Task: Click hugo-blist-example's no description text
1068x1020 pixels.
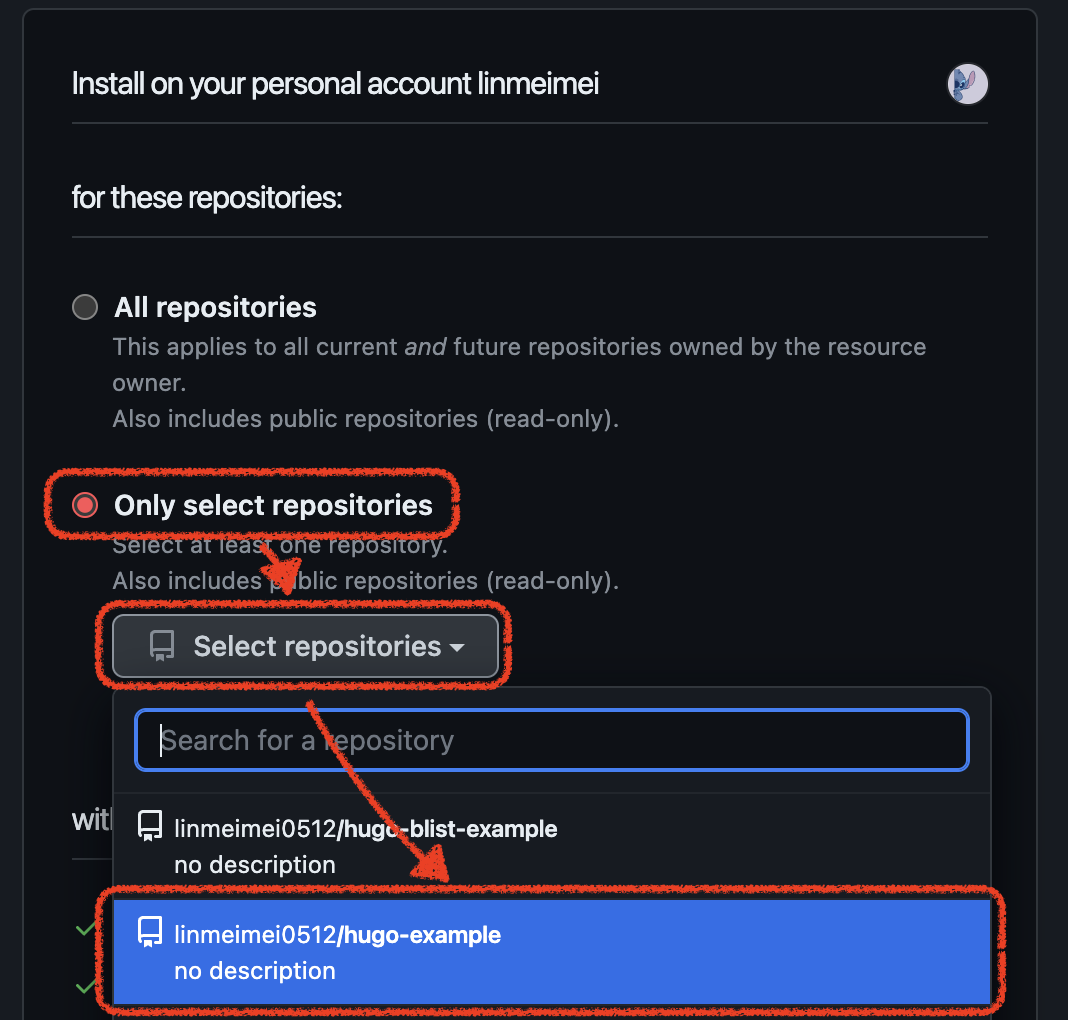Action: (x=255, y=865)
